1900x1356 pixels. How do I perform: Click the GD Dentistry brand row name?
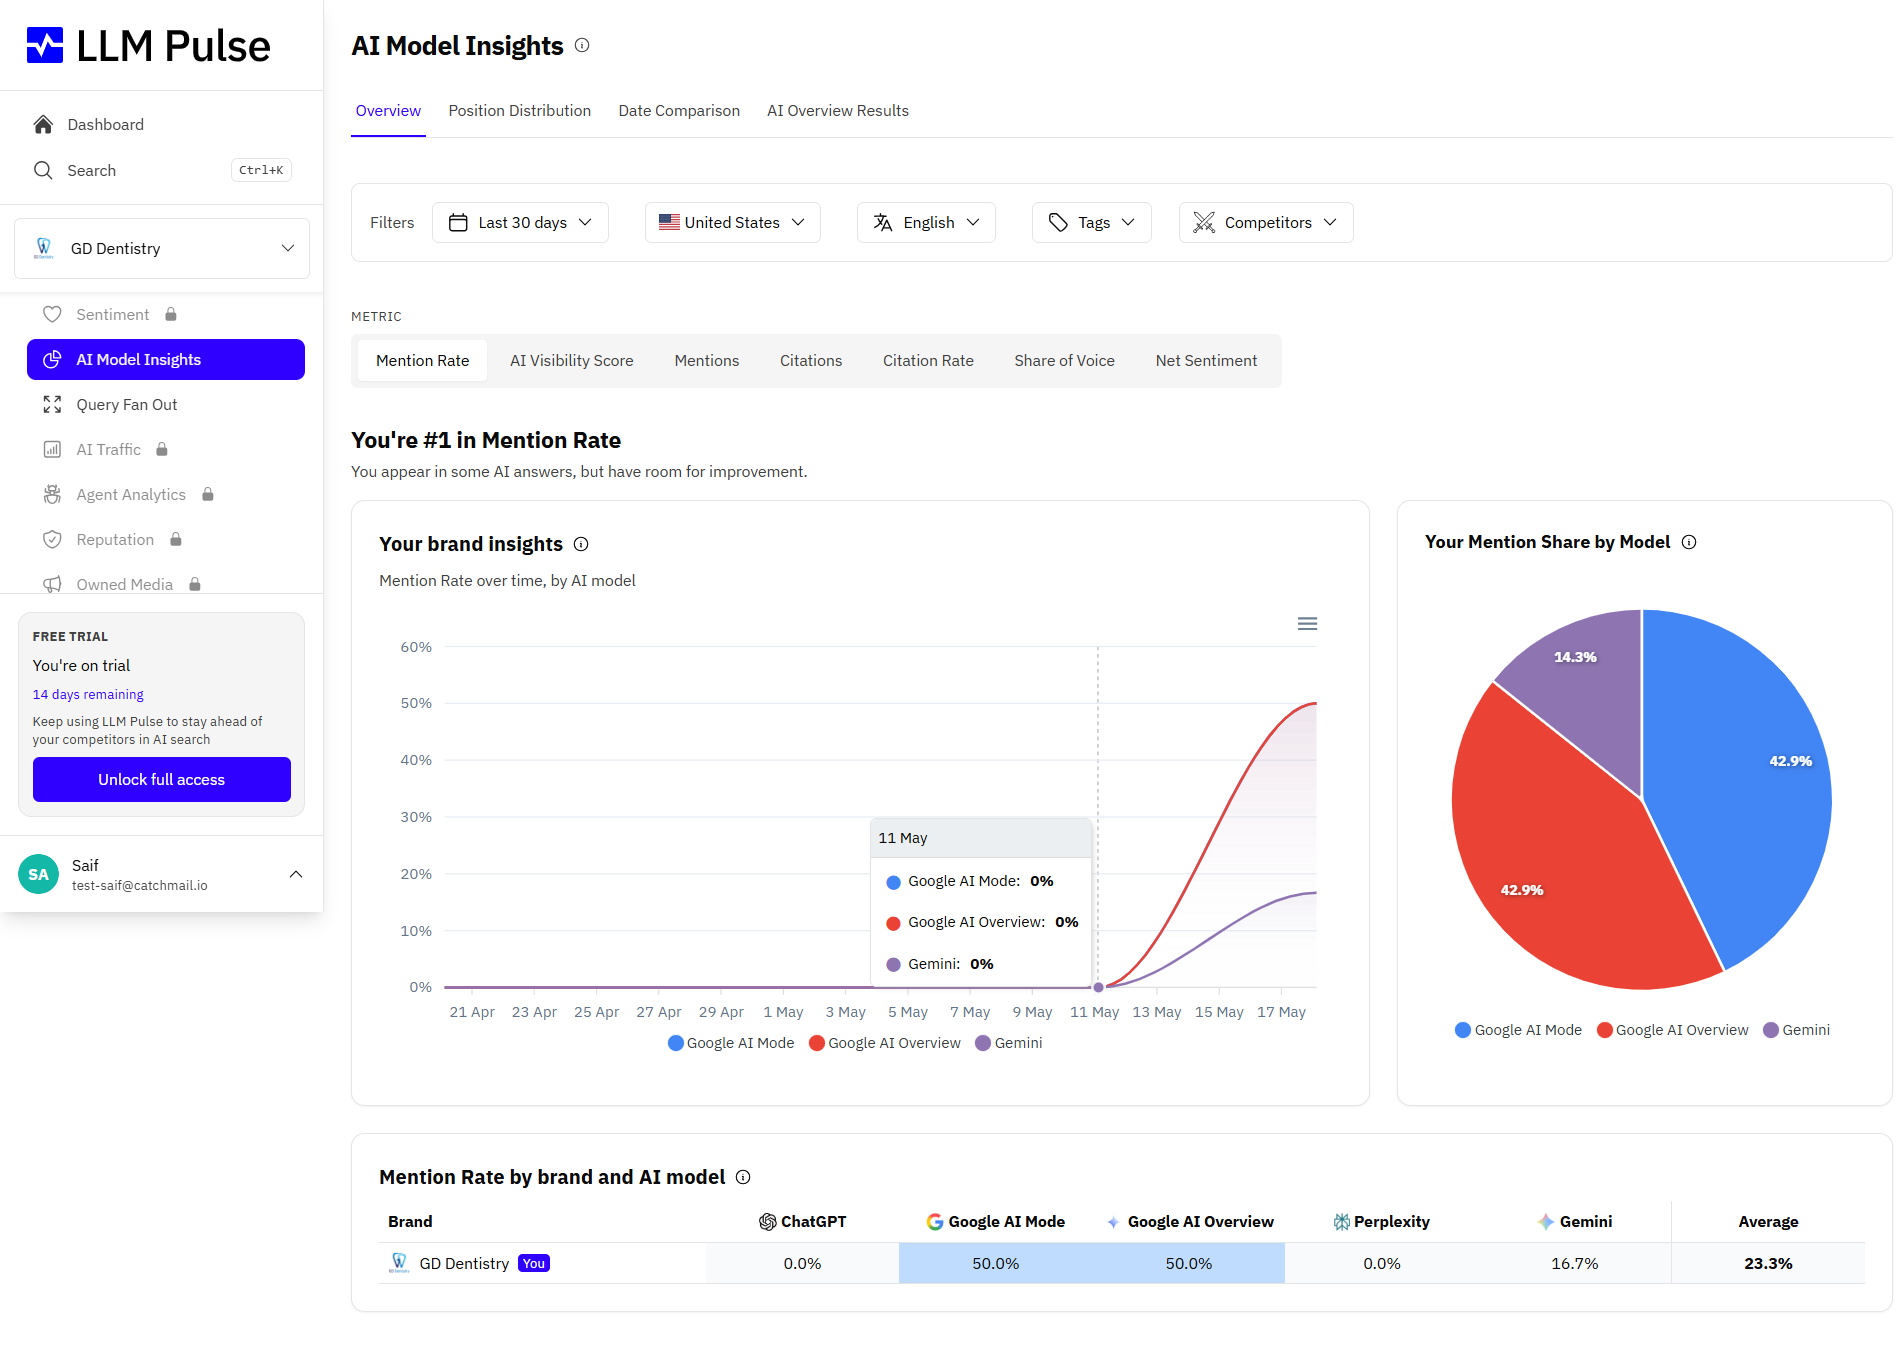[x=464, y=1263]
